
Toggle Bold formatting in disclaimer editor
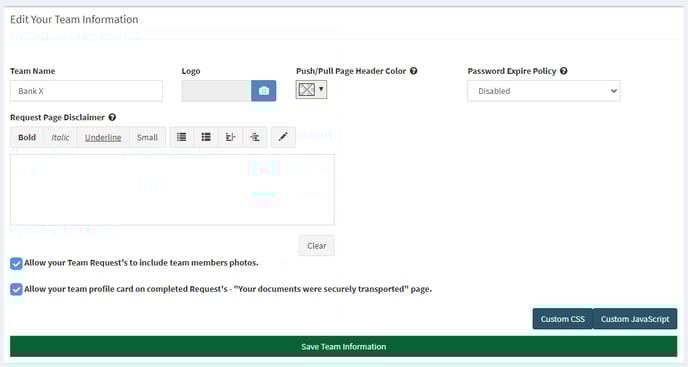coord(27,137)
